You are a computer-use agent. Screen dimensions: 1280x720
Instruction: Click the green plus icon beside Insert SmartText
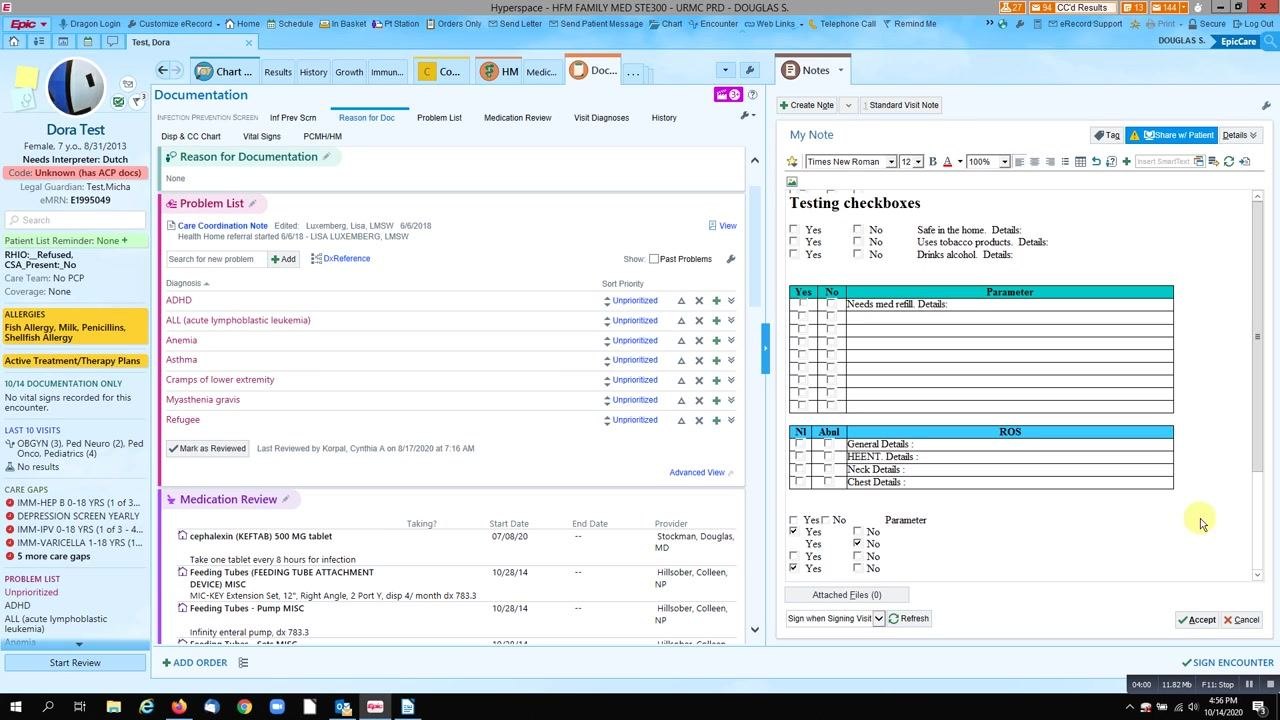point(1126,162)
